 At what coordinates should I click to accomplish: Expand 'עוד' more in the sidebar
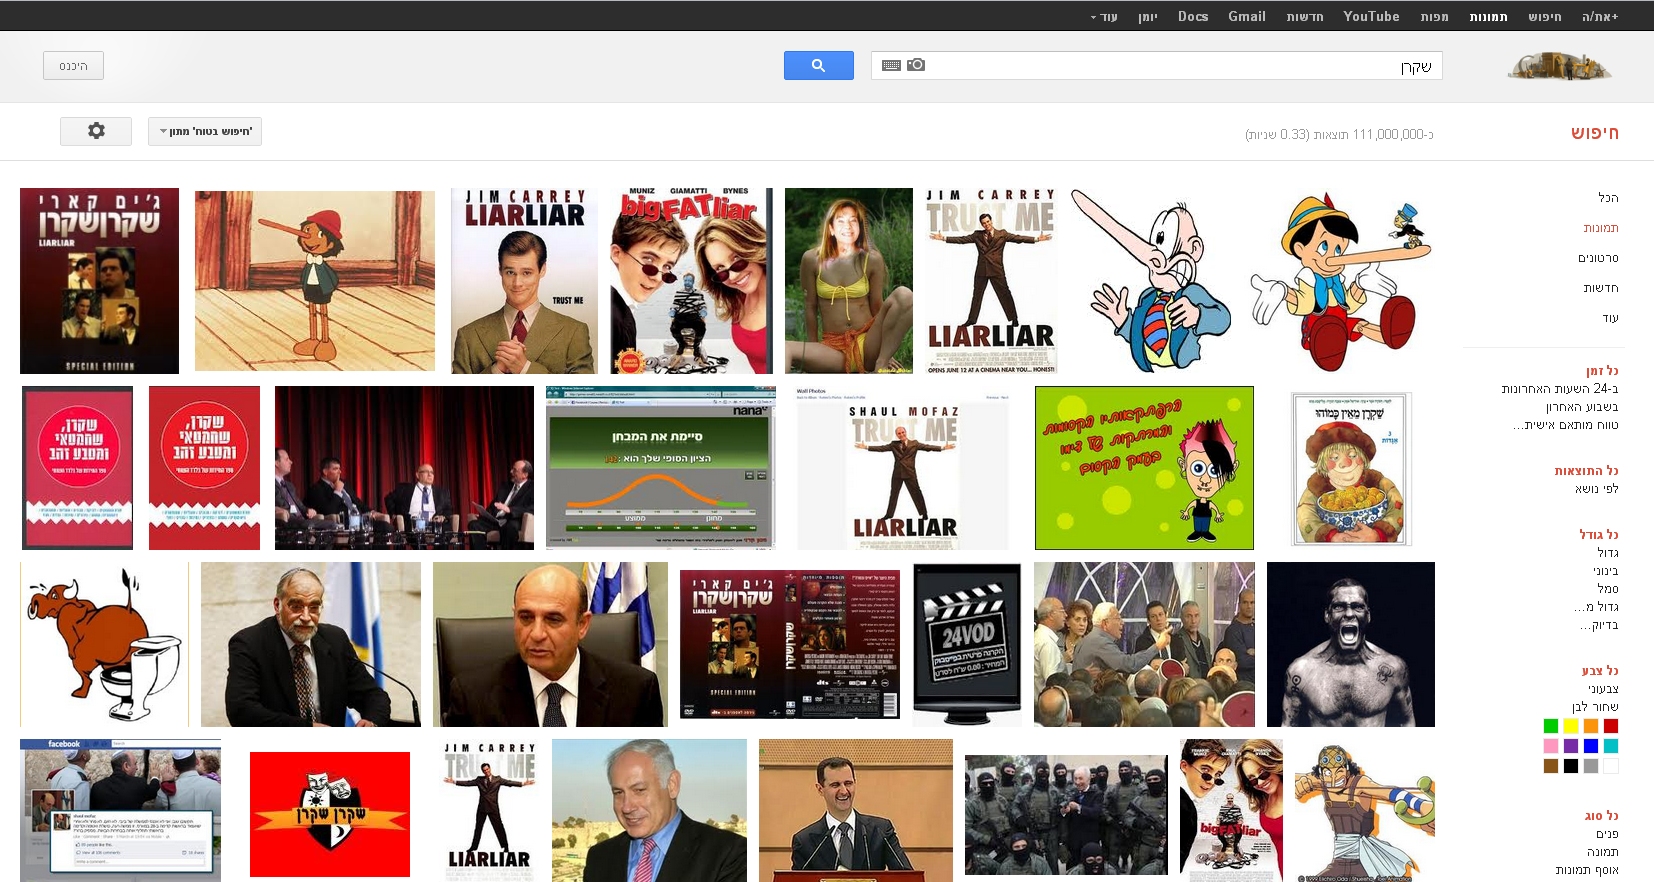point(1610,318)
